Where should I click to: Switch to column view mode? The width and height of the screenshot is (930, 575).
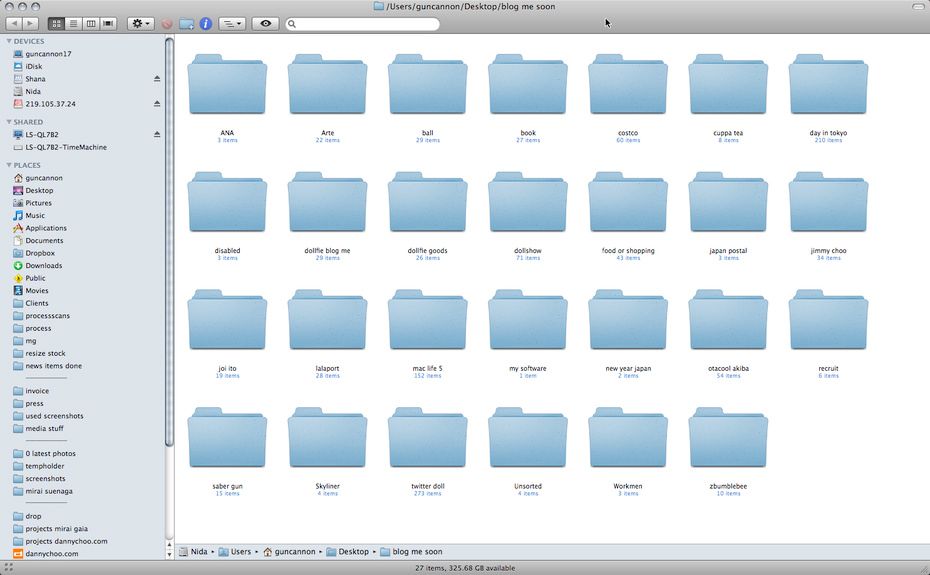[x=90, y=23]
